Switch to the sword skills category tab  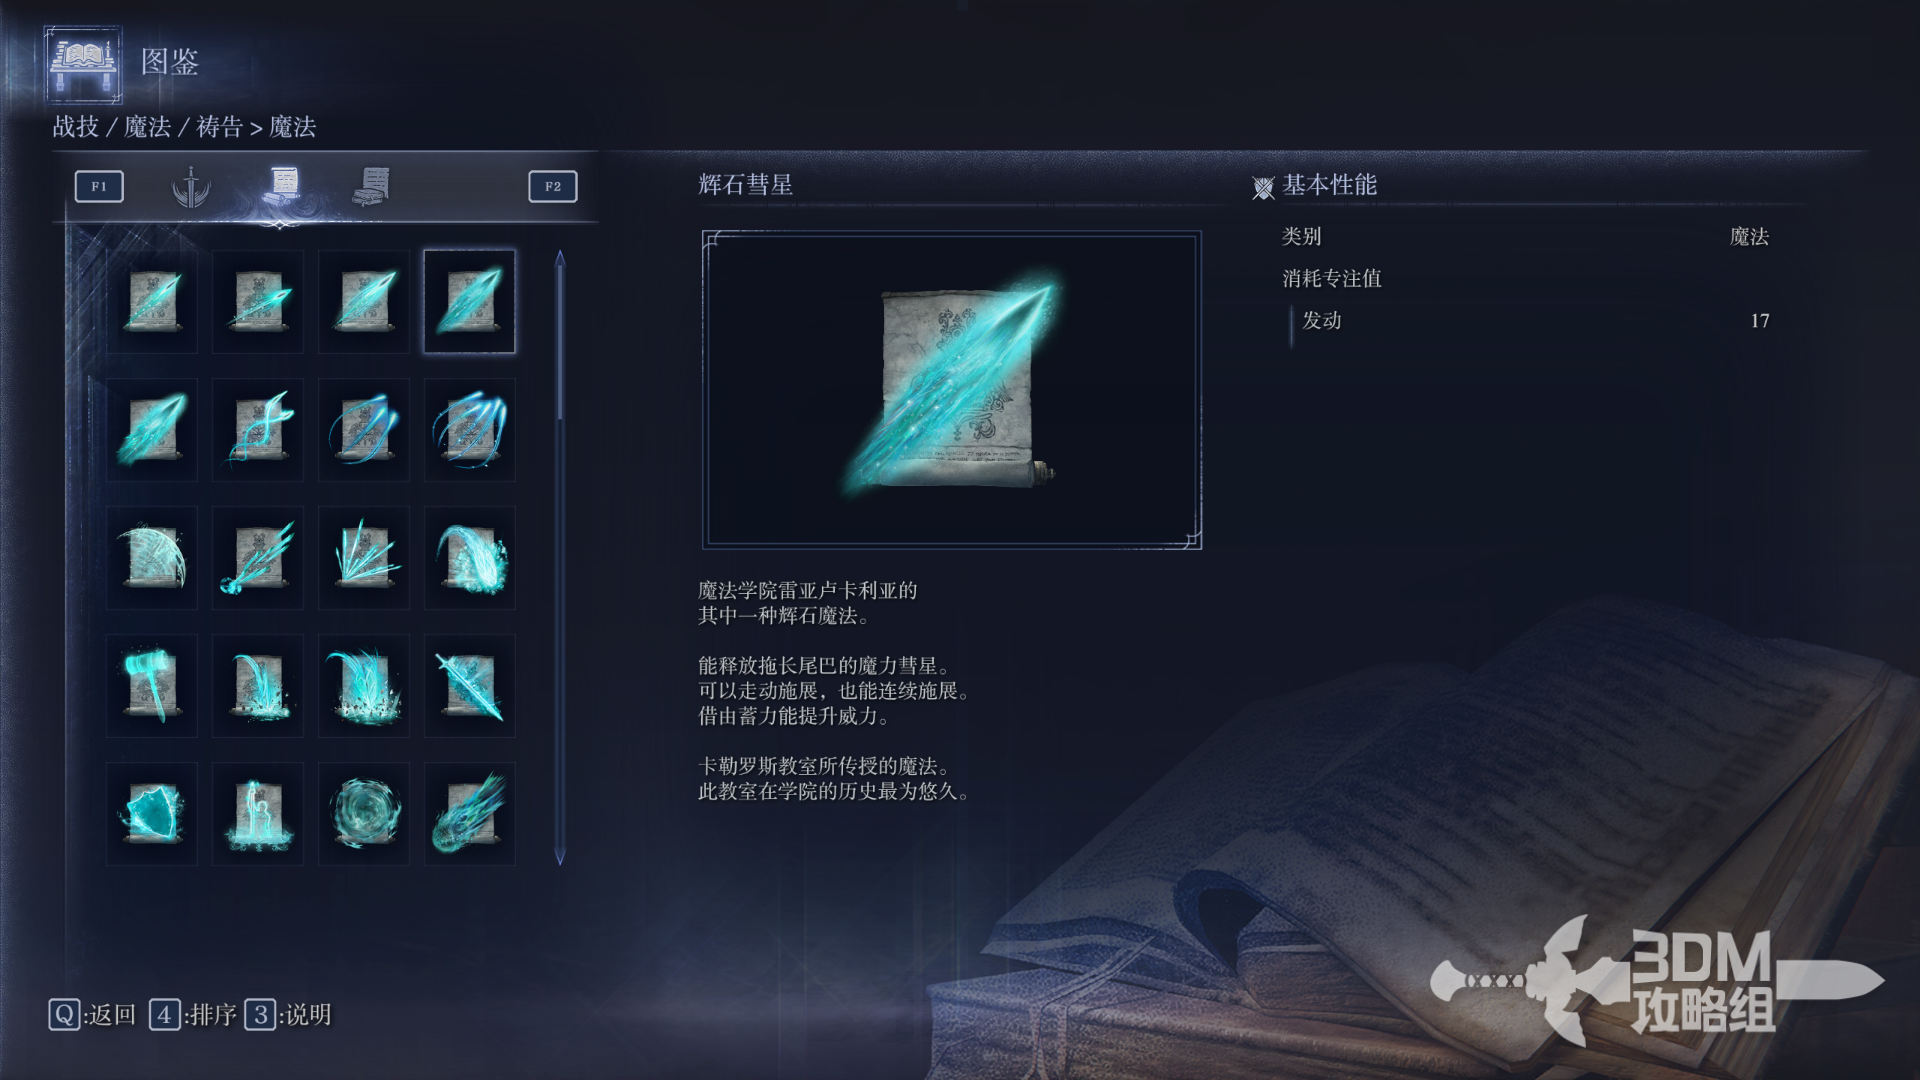click(190, 186)
